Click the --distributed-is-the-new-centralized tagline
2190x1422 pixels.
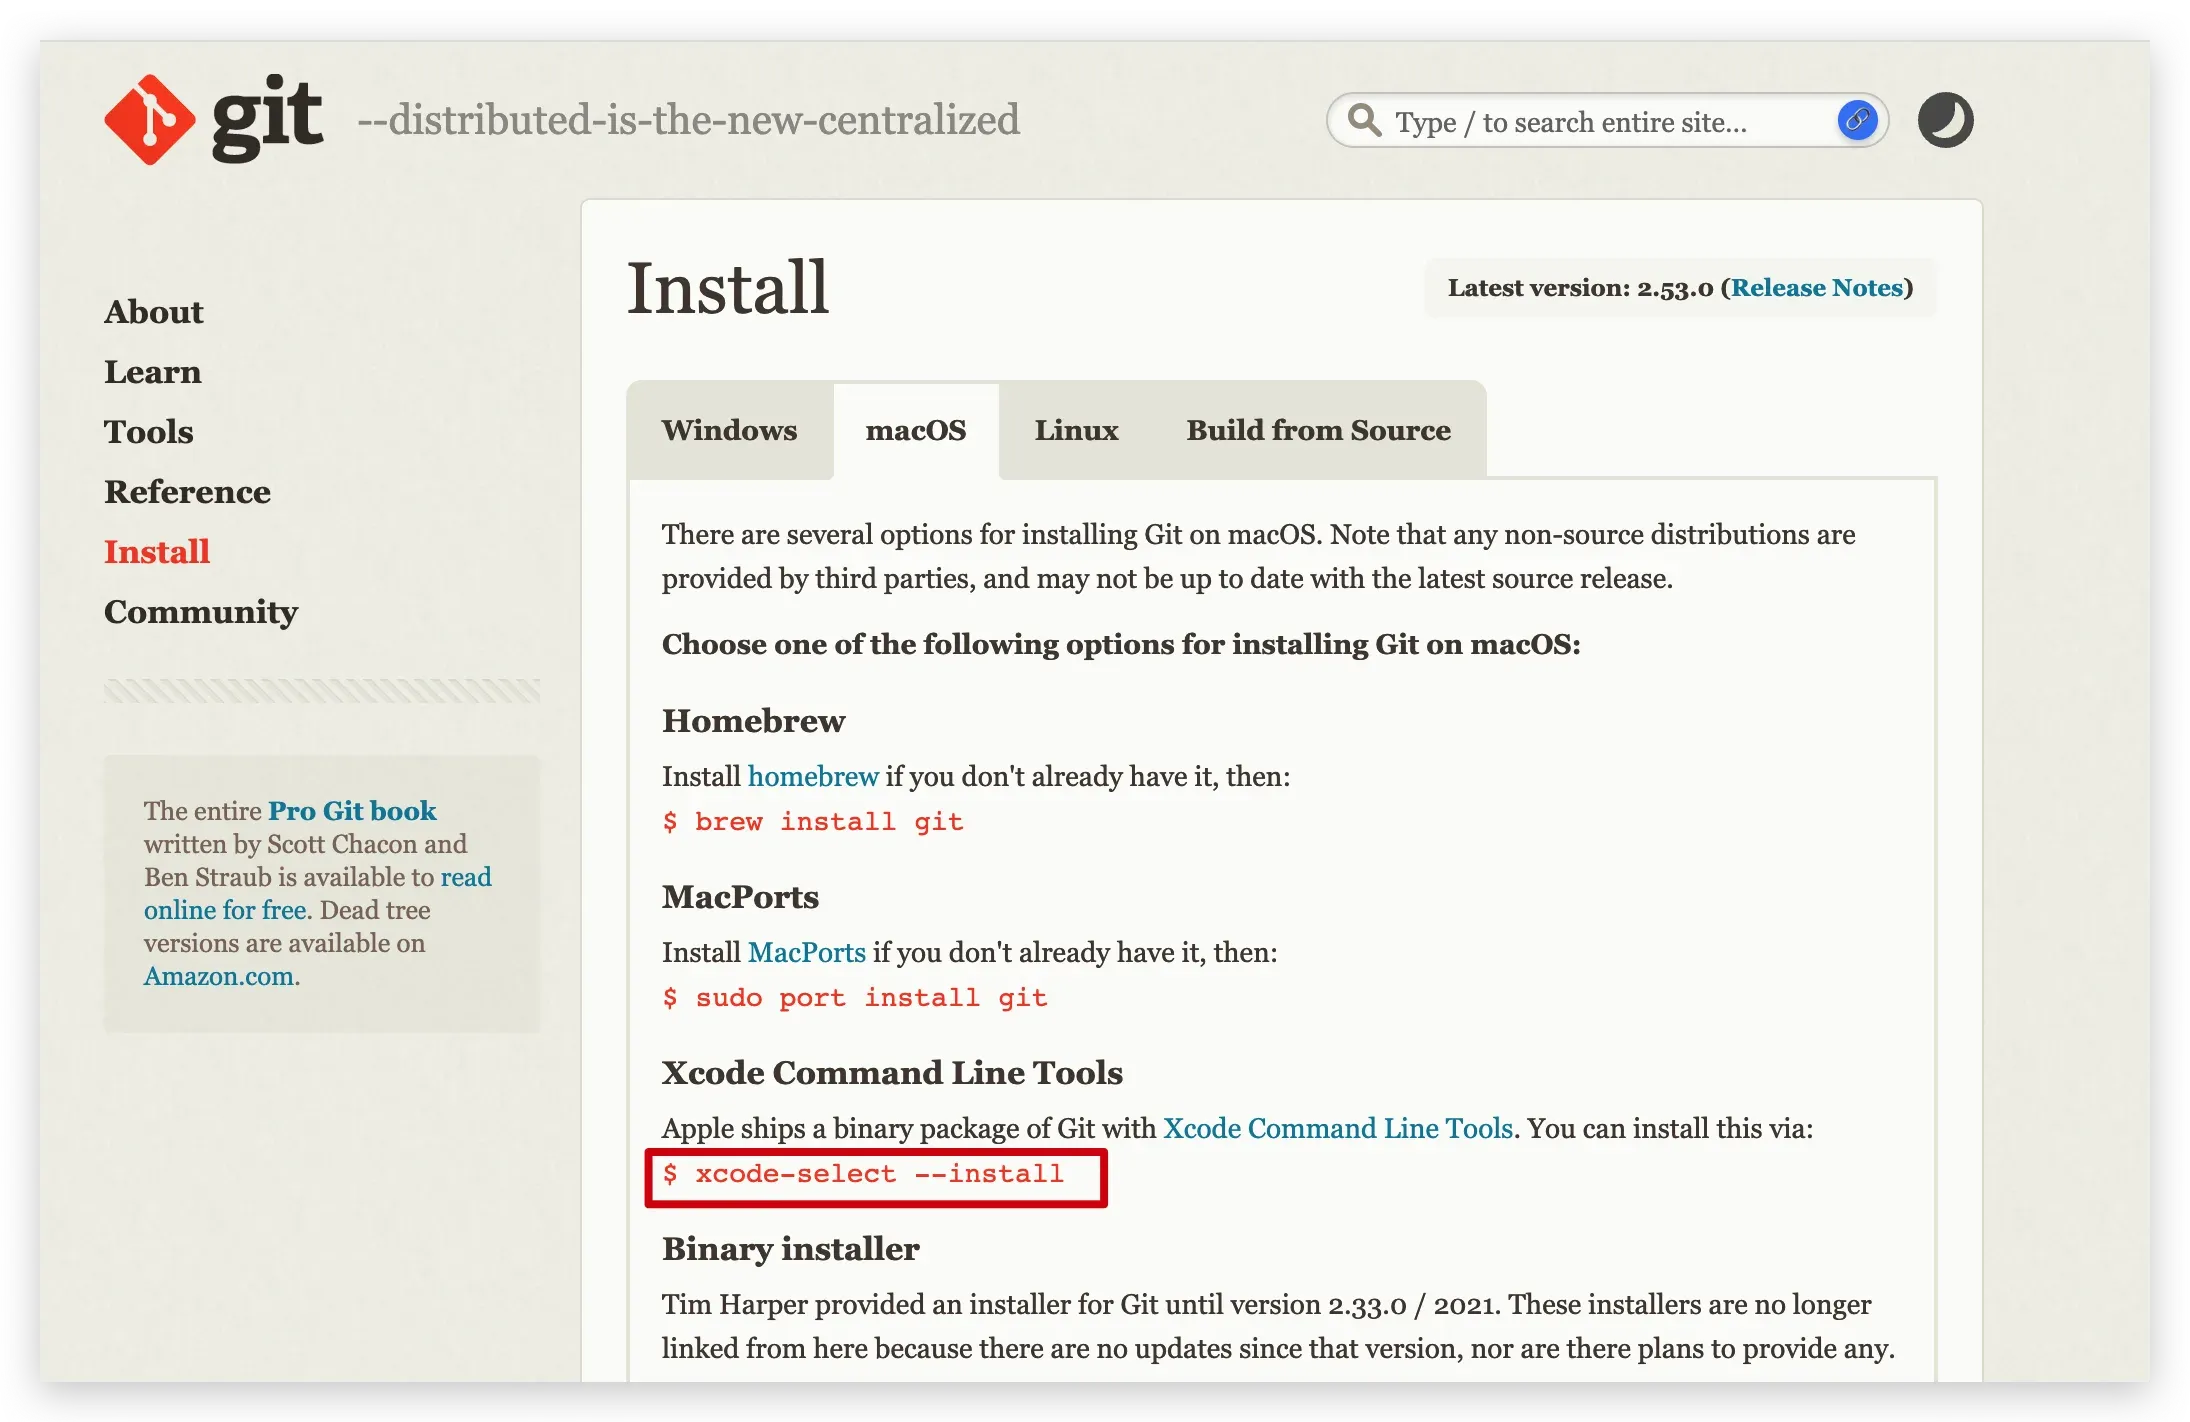click(x=689, y=120)
